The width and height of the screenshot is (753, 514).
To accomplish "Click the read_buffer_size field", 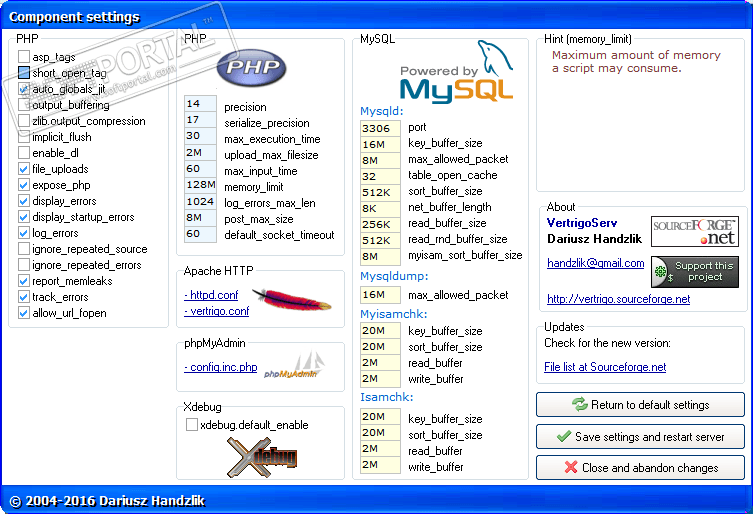I will tap(380, 224).
